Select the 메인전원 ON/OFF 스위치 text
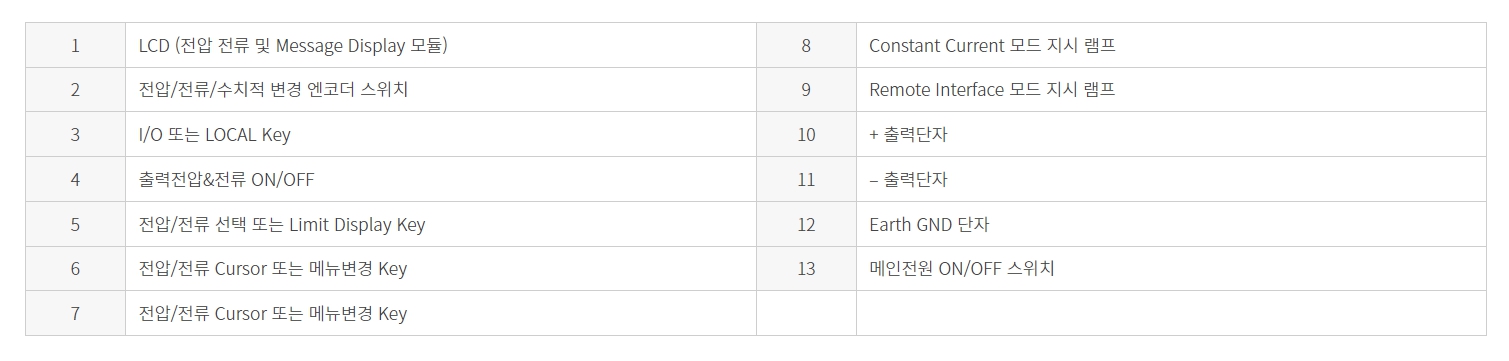The width and height of the screenshot is (1509, 361). [x=962, y=269]
